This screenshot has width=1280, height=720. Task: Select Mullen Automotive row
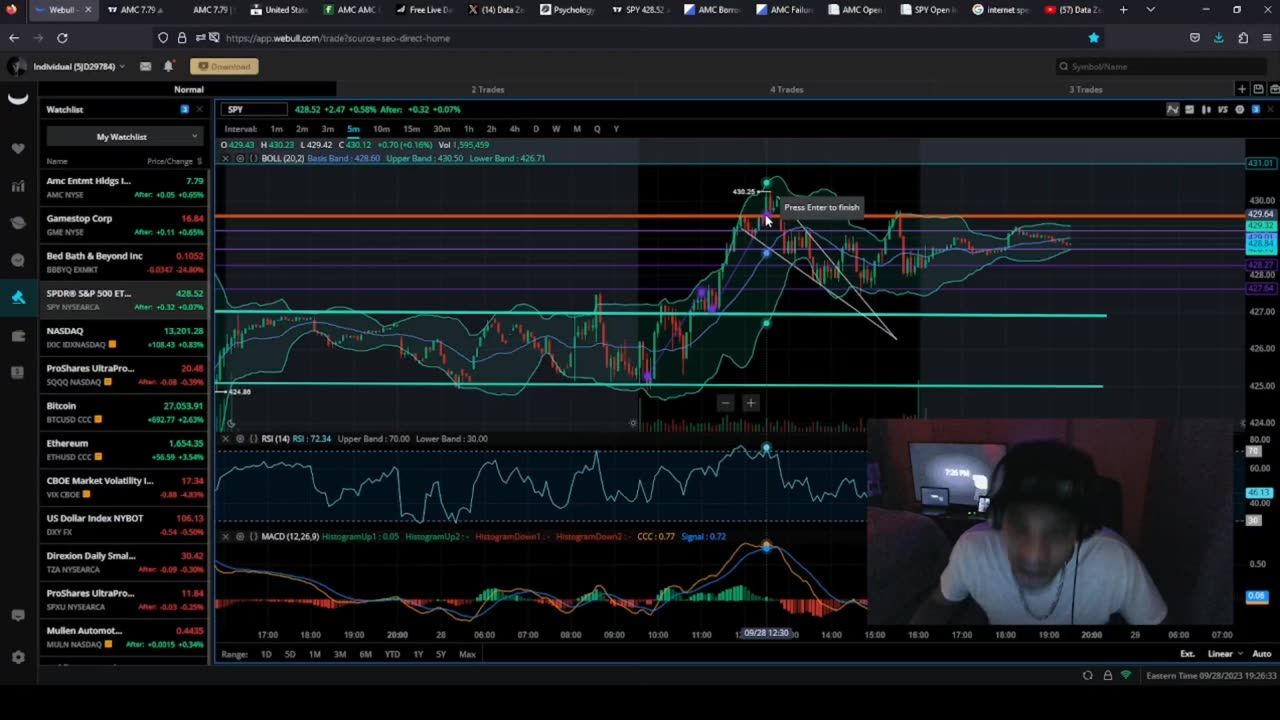(x=125, y=637)
